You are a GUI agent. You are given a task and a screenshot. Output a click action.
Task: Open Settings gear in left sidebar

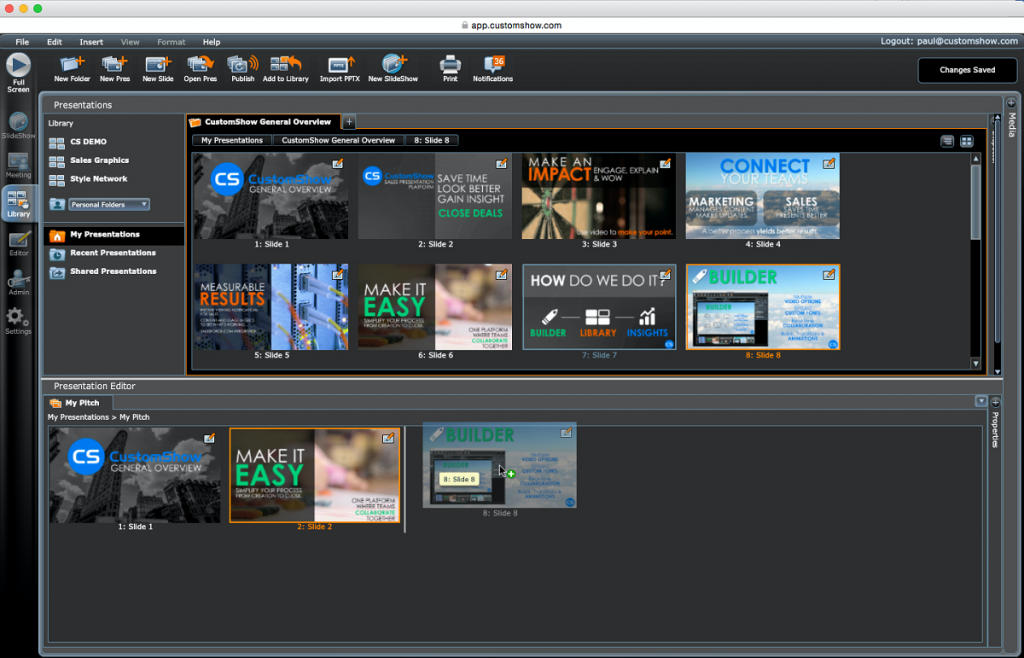pos(18,322)
